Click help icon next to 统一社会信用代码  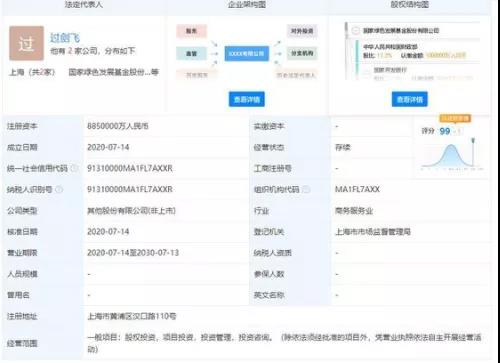click(75, 168)
